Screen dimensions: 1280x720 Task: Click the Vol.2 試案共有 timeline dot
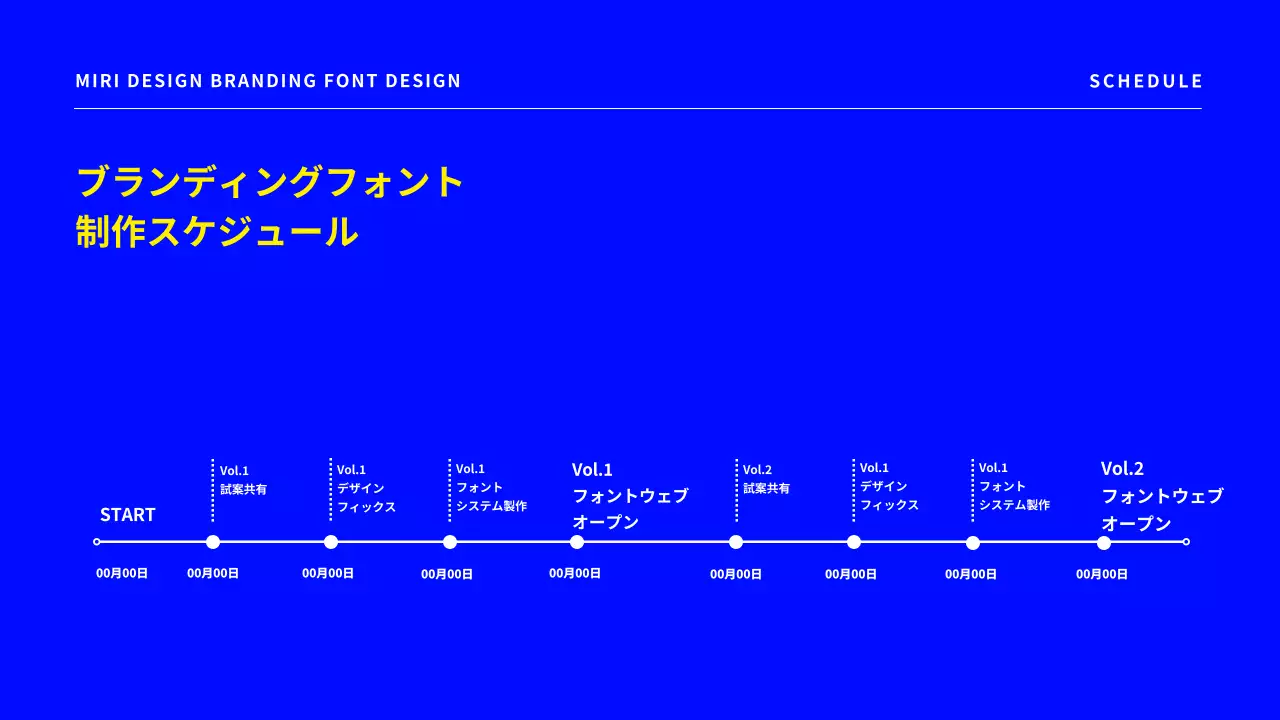click(x=735, y=542)
